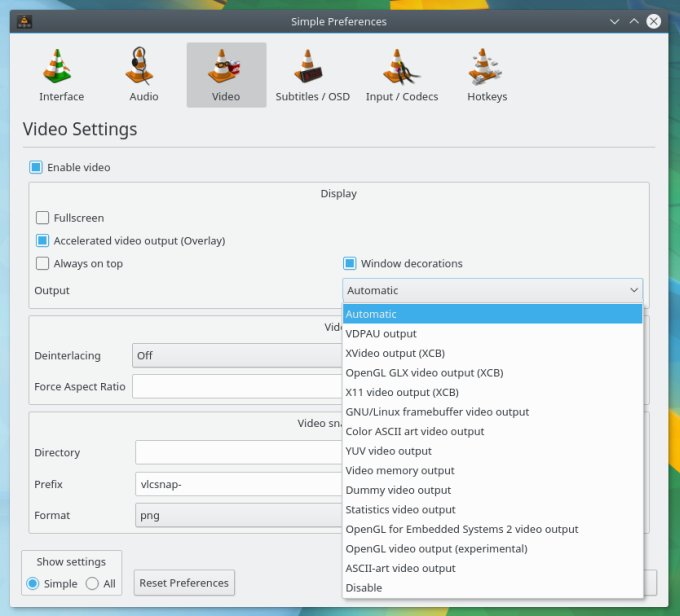Choose Color ASCII art video output
Viewport: 680px width, 616px height.
492,431
